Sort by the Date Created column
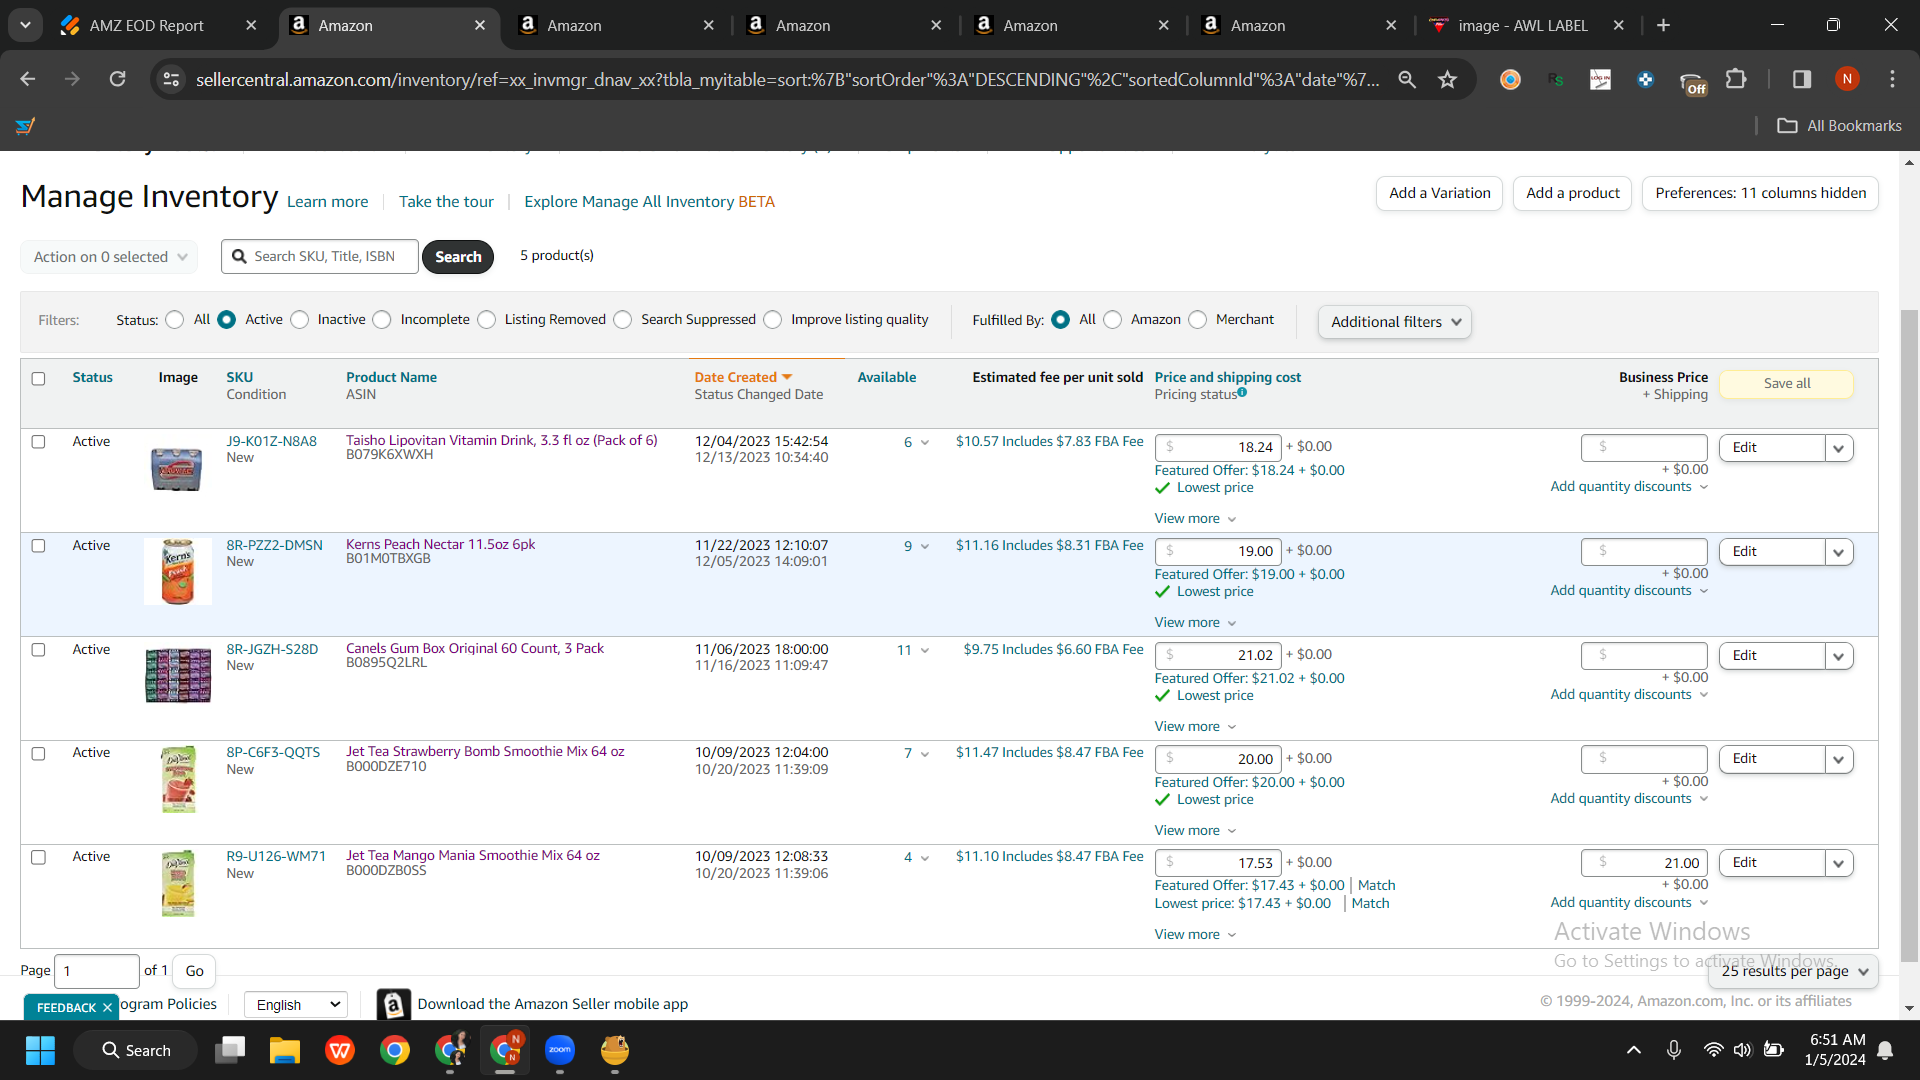The width and height of the screenshot is (1920, 1080). (x=743, y=377)
